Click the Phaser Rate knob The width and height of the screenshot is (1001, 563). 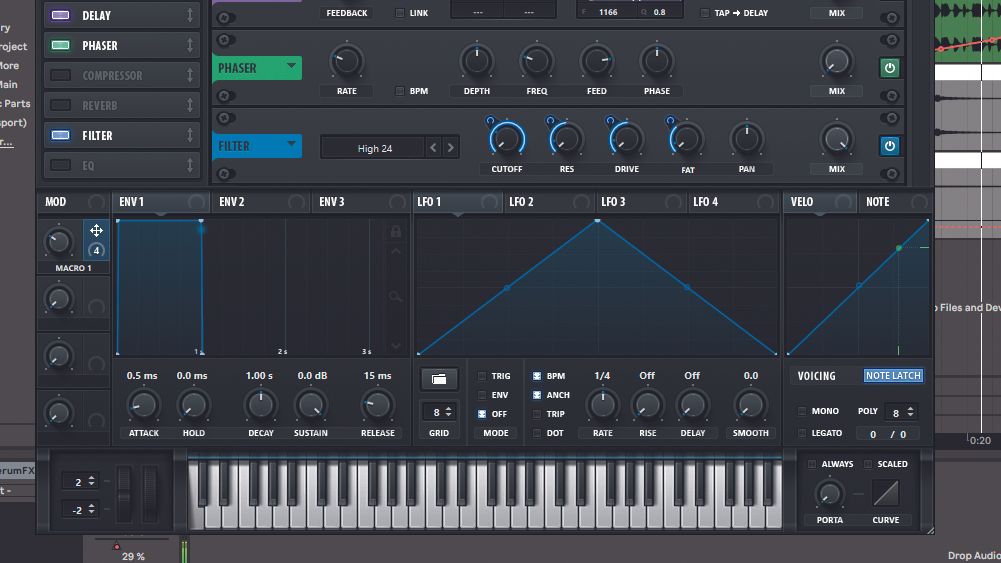(347, 61)
